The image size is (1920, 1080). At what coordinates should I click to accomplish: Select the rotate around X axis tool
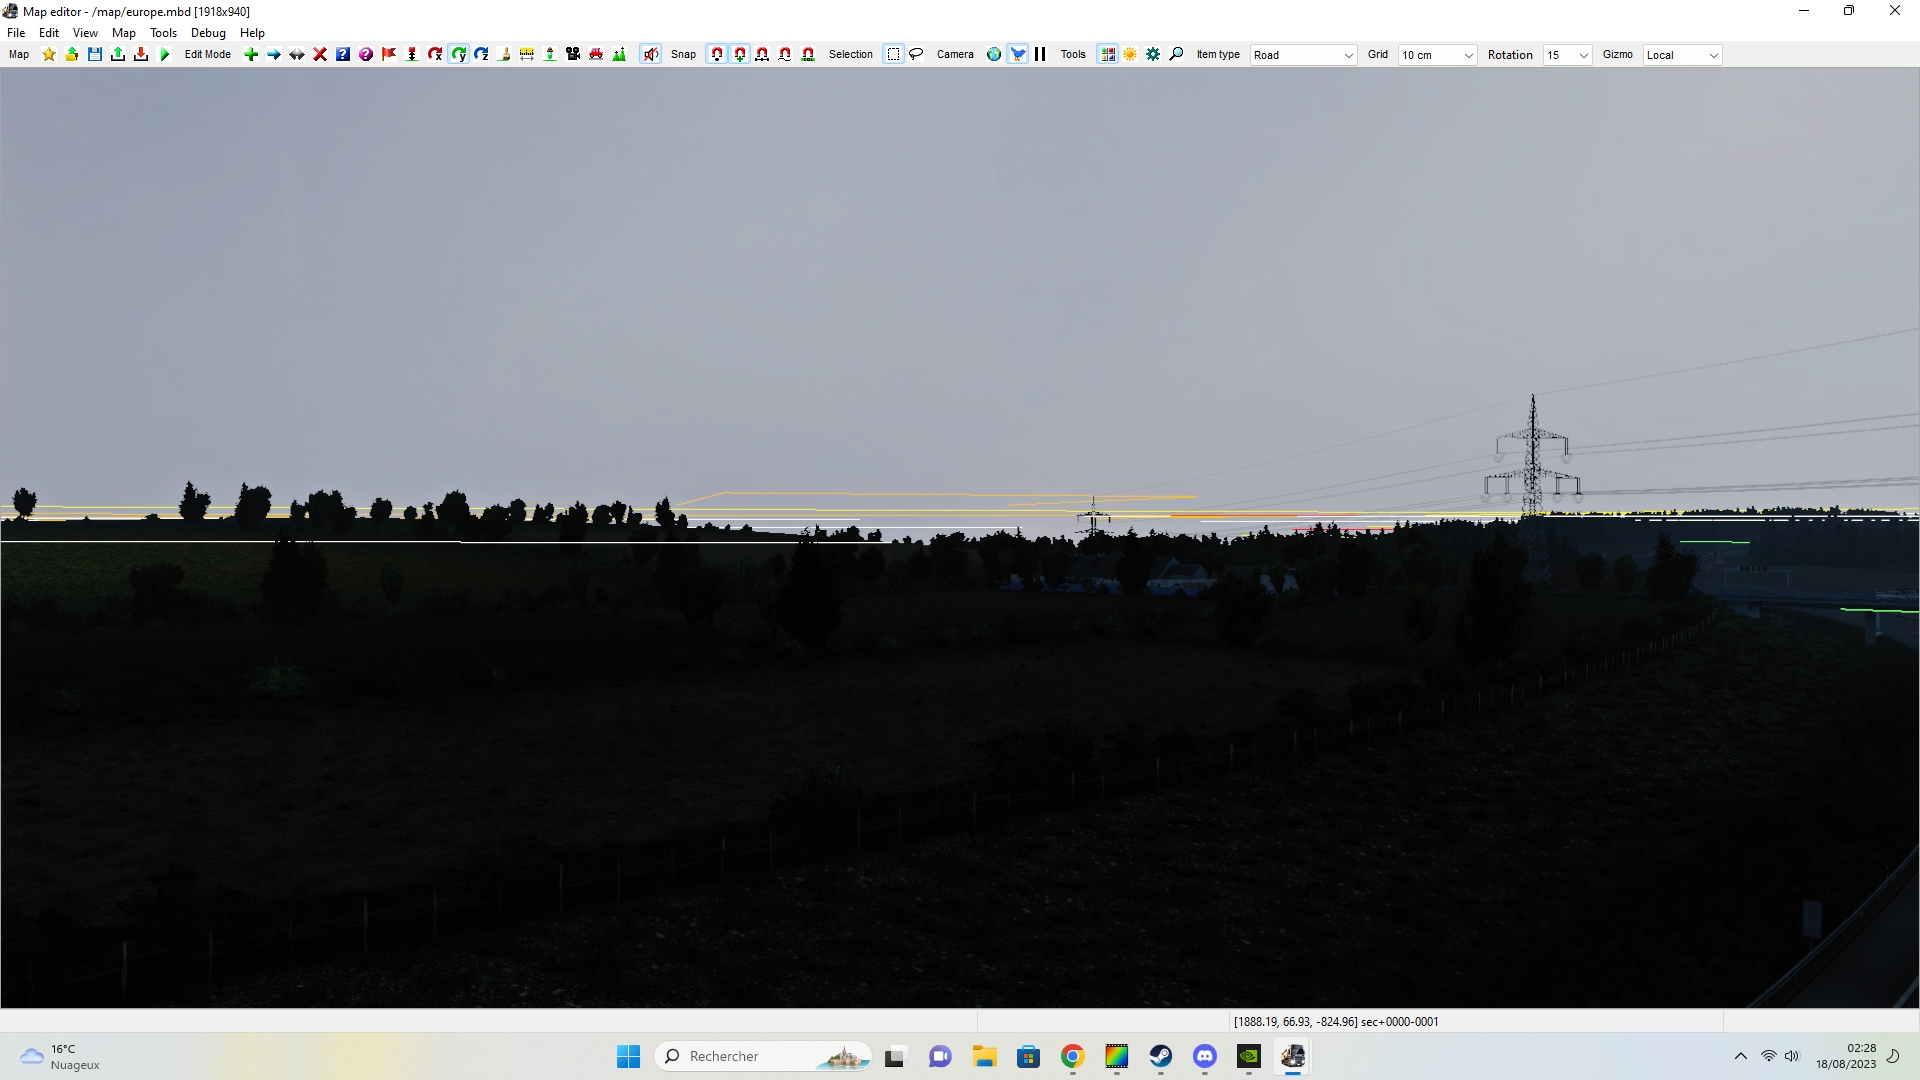[435, 55]
